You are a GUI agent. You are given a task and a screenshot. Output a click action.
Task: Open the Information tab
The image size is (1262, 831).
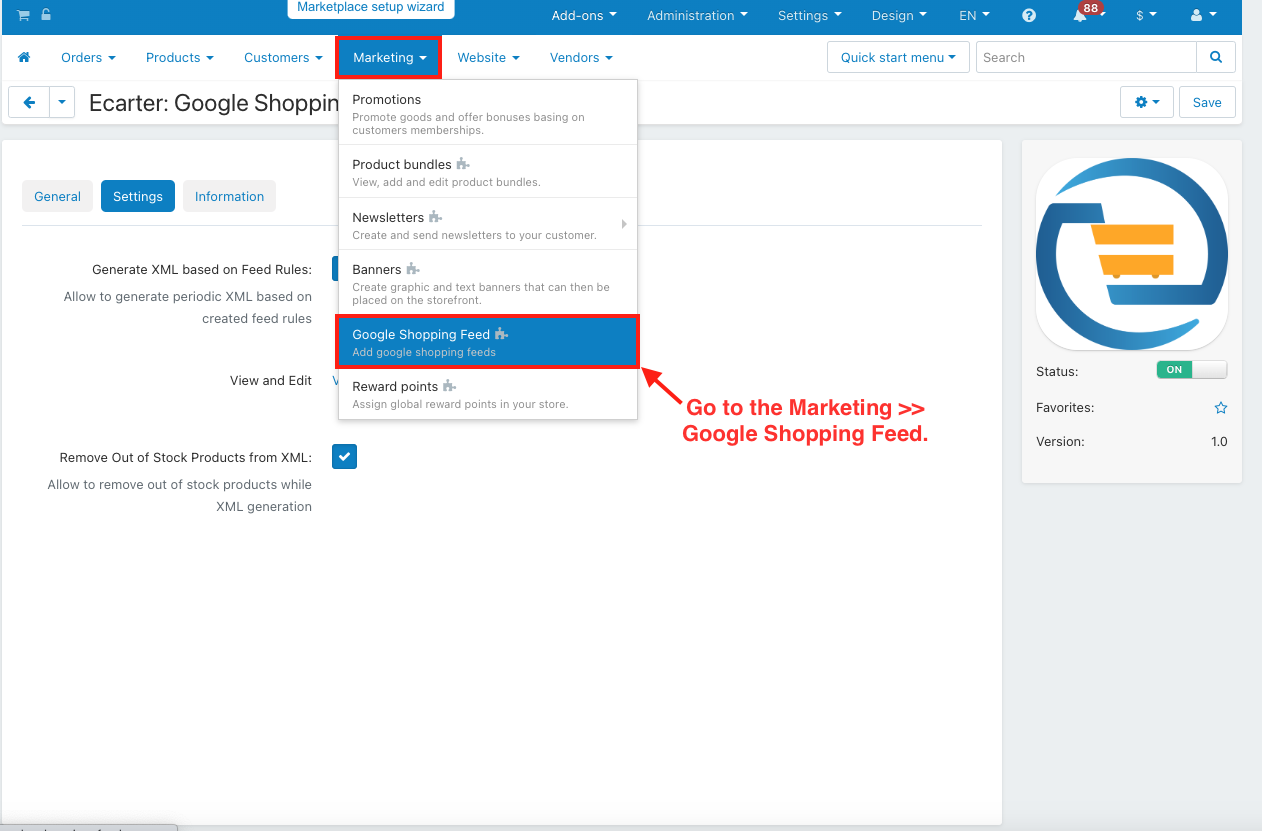tap(229, 196)
